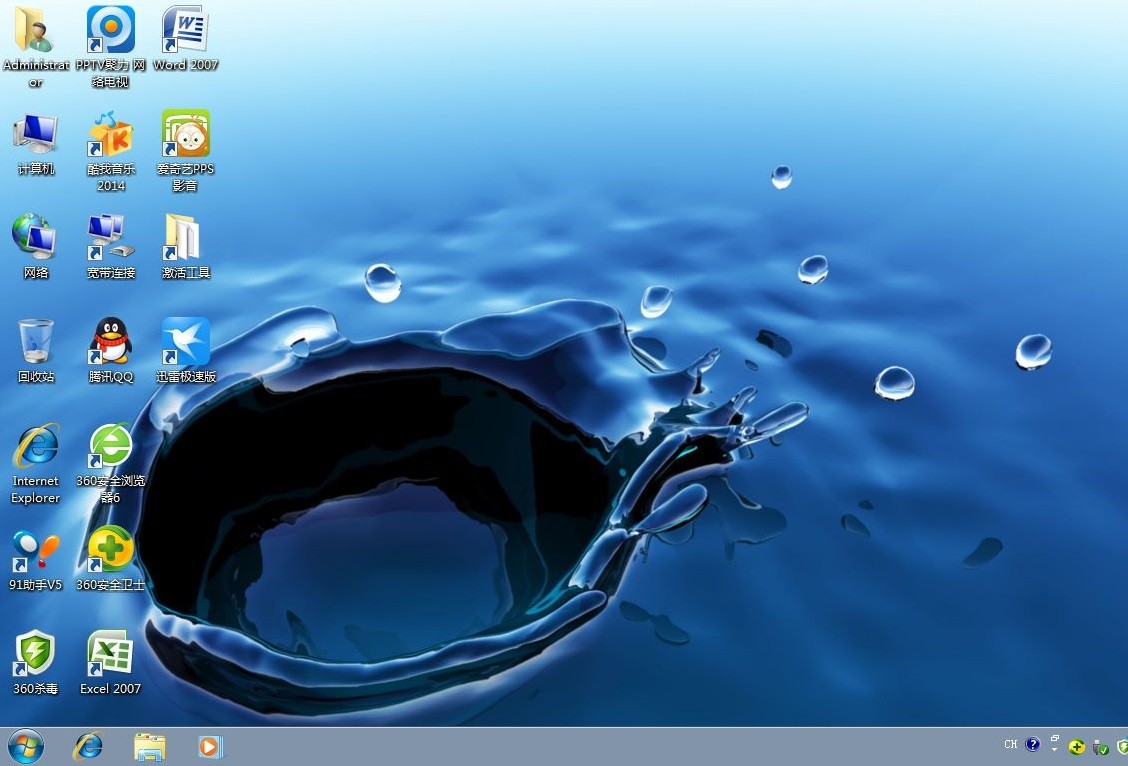Start the 宽带连接 broadband connection

point(110,237)
